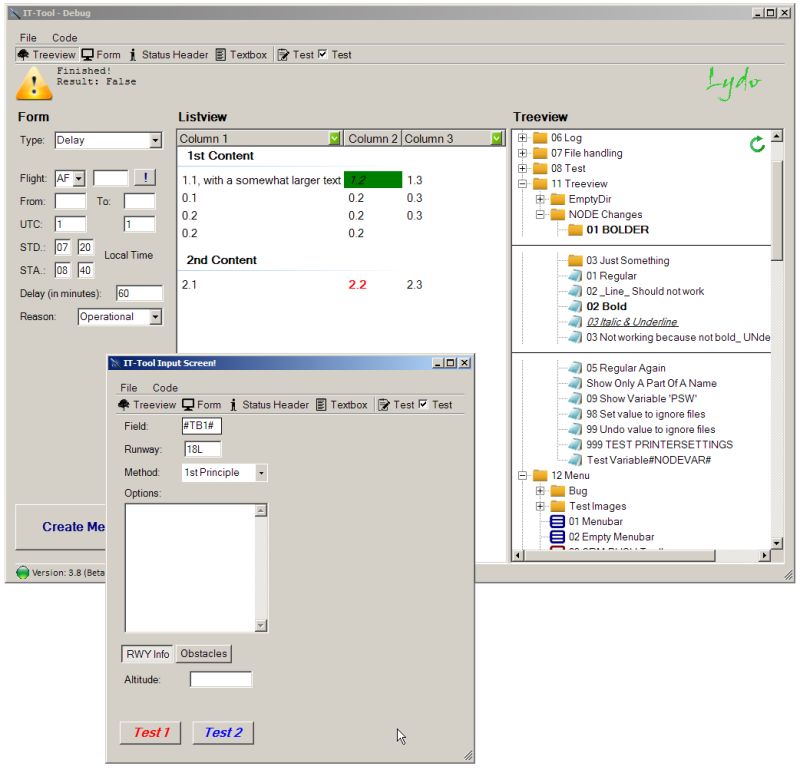The image size is (800, 773).
Task: Click Test pencil icon in Debug window toolbar
Action: 283,55
